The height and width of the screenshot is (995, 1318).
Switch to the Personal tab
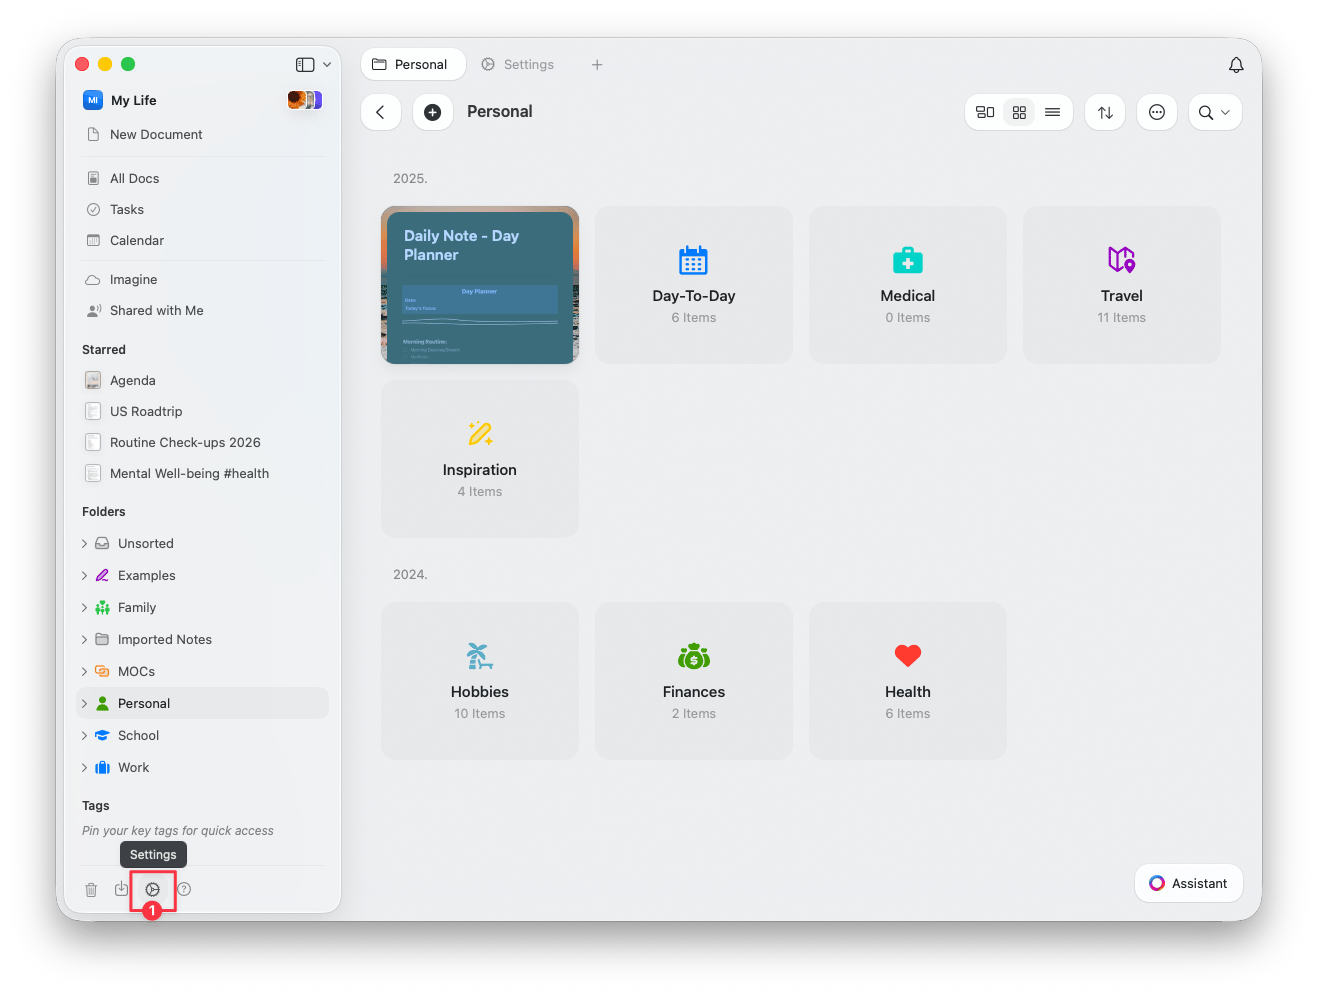click(412, 64)
